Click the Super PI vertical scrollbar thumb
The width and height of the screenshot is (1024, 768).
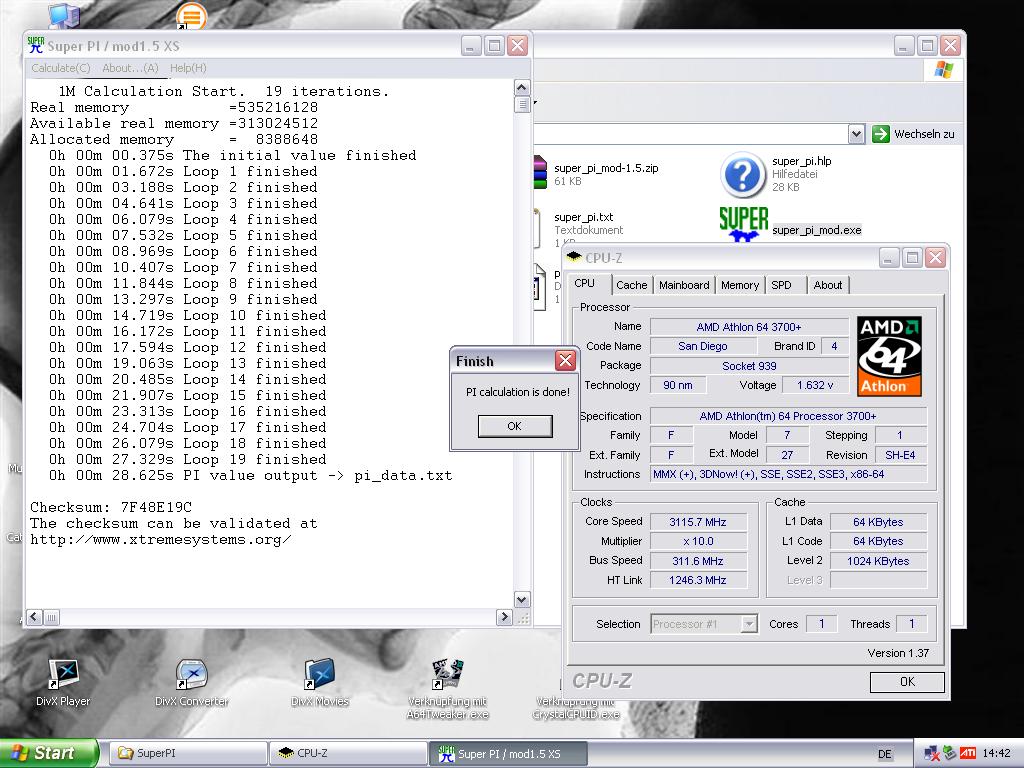click(x=522, y=104)
